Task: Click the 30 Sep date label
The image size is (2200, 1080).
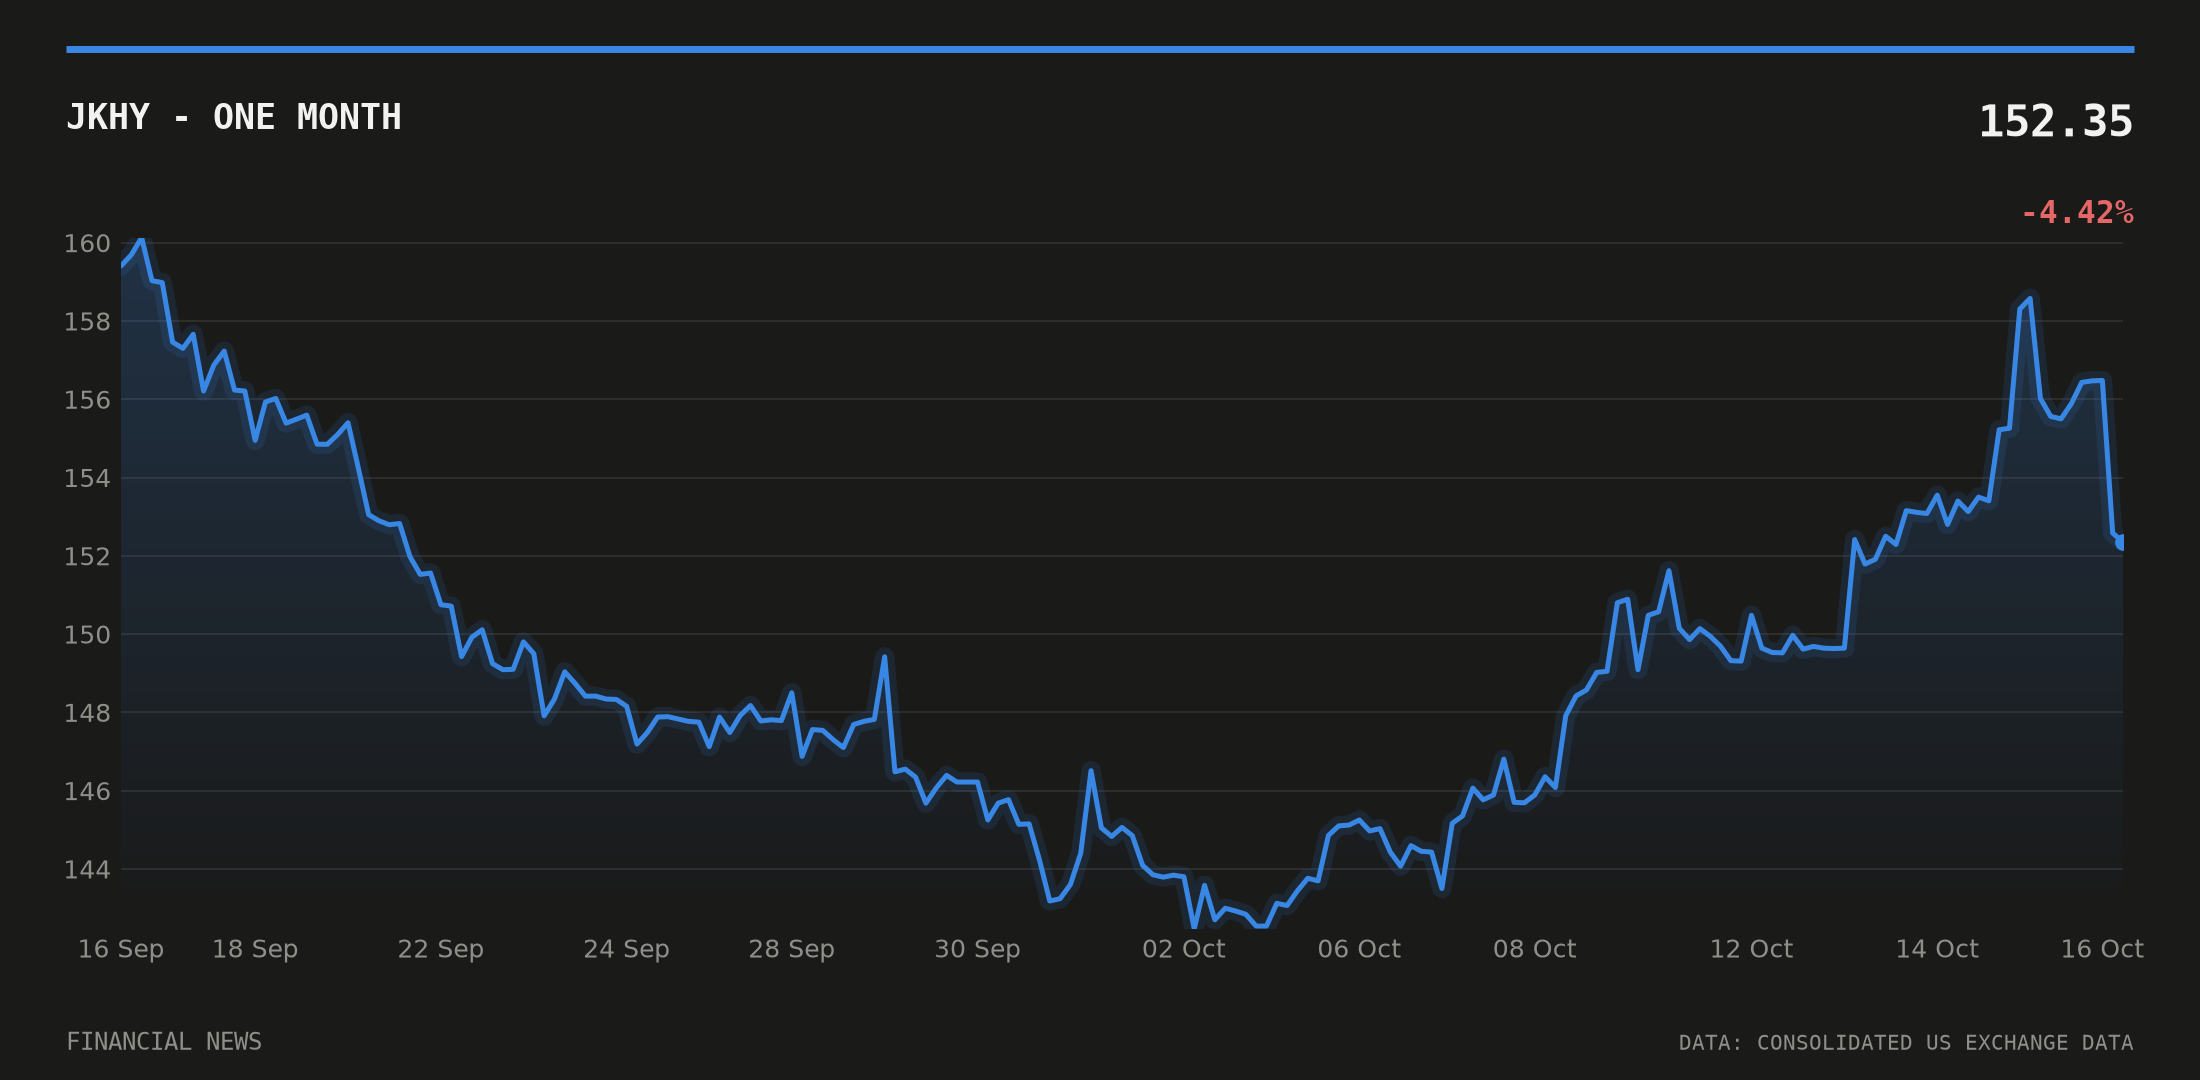Action: click(x=977, y=949)
